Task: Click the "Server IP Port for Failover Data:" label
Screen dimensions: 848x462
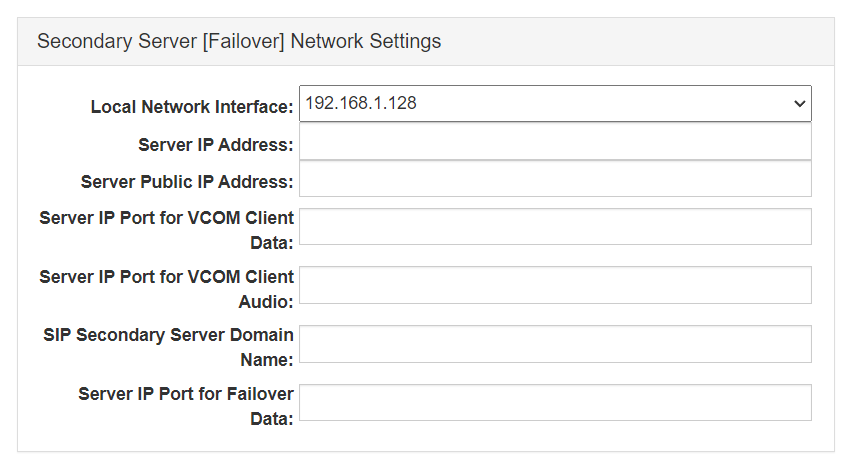Action: (x=186, y=405)
